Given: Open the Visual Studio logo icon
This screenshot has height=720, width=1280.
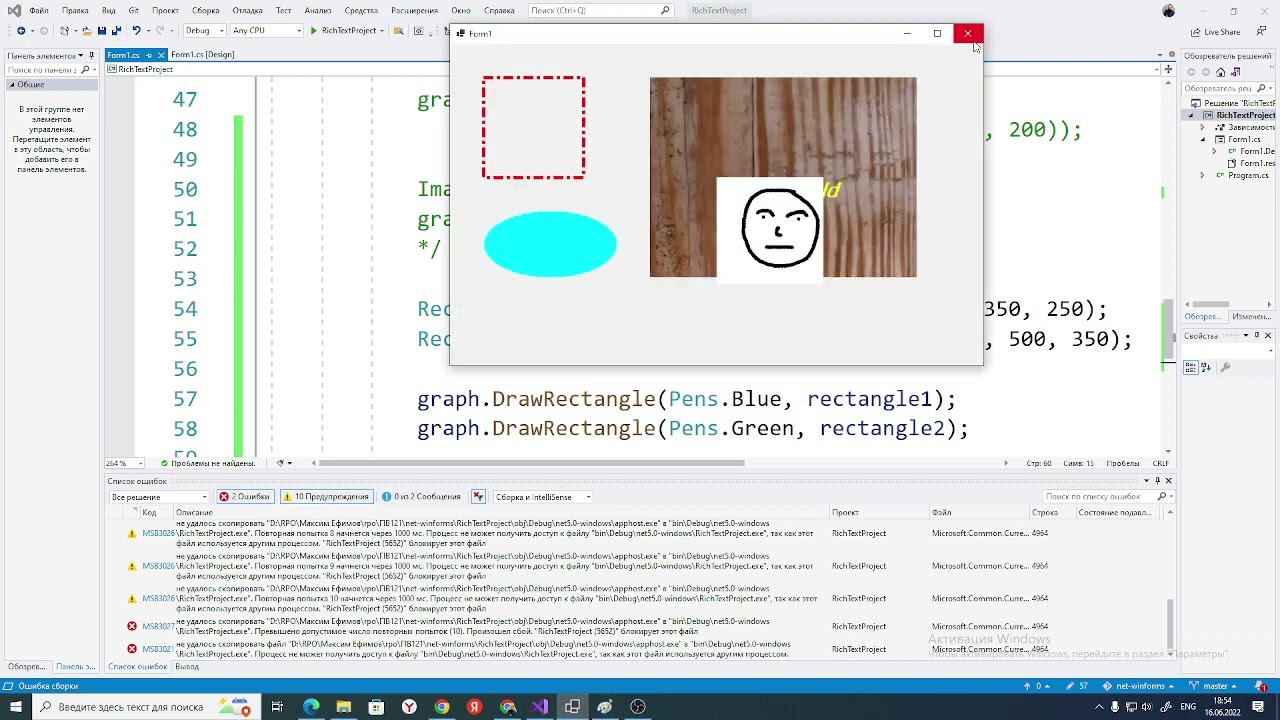Looking at the screenshot, I should [14, 10].
